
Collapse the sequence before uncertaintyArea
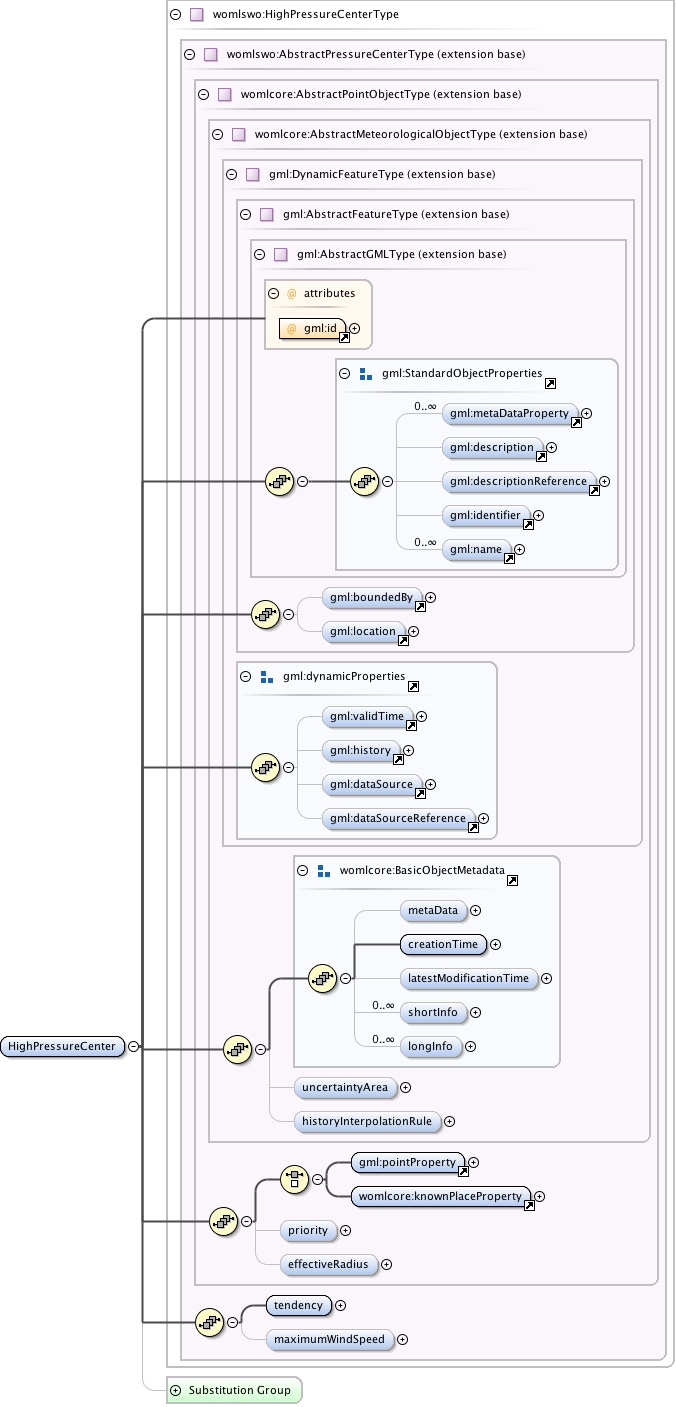260,1049
